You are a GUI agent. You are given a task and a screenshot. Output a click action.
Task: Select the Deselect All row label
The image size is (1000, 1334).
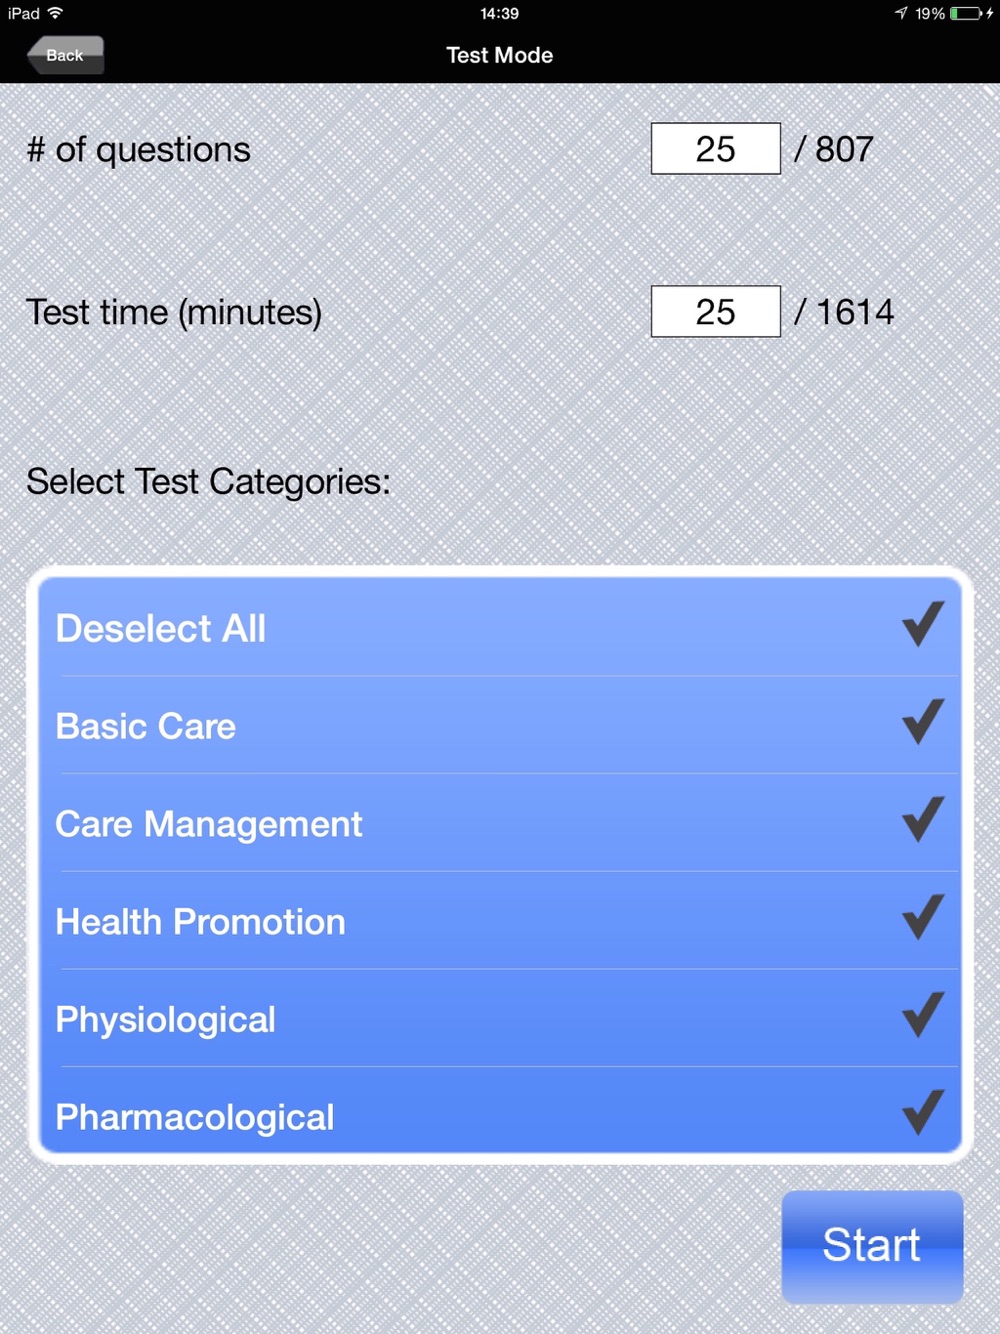(161, 629)
